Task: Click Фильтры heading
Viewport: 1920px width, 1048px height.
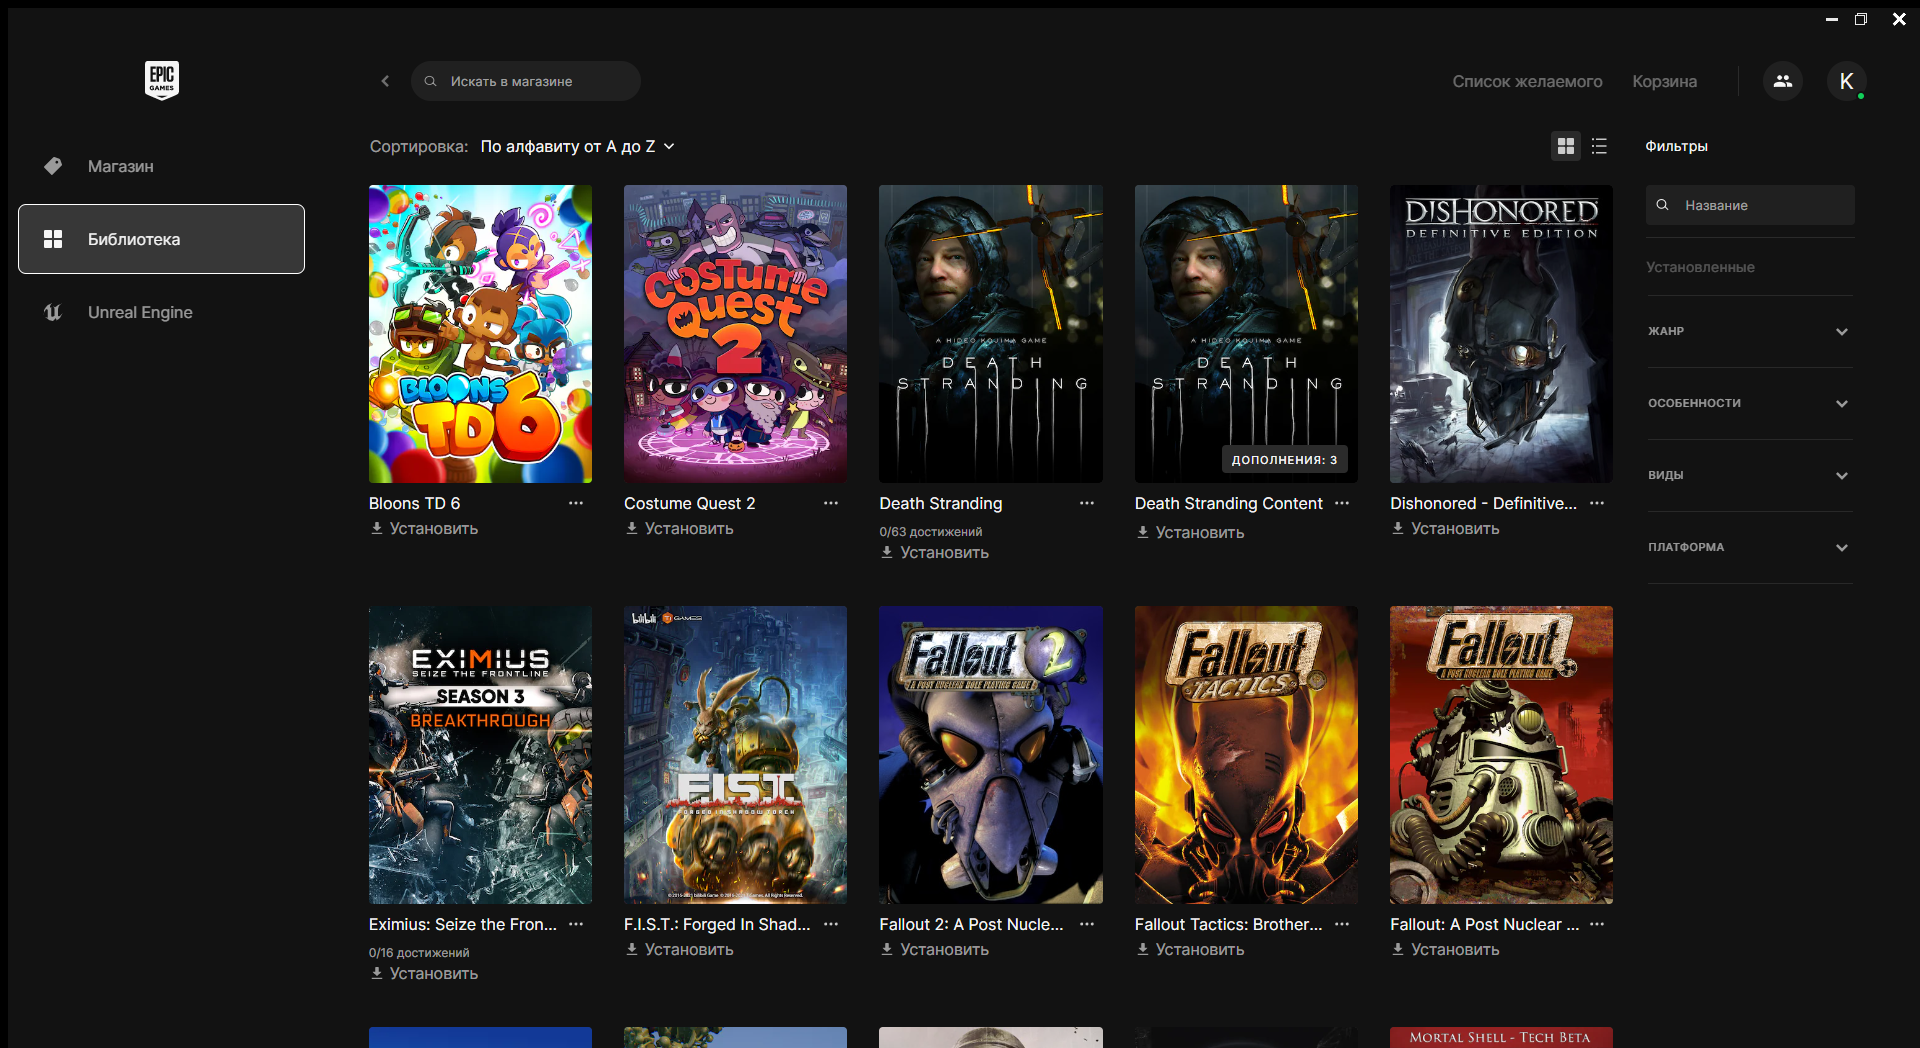Action: [1676, 146]
